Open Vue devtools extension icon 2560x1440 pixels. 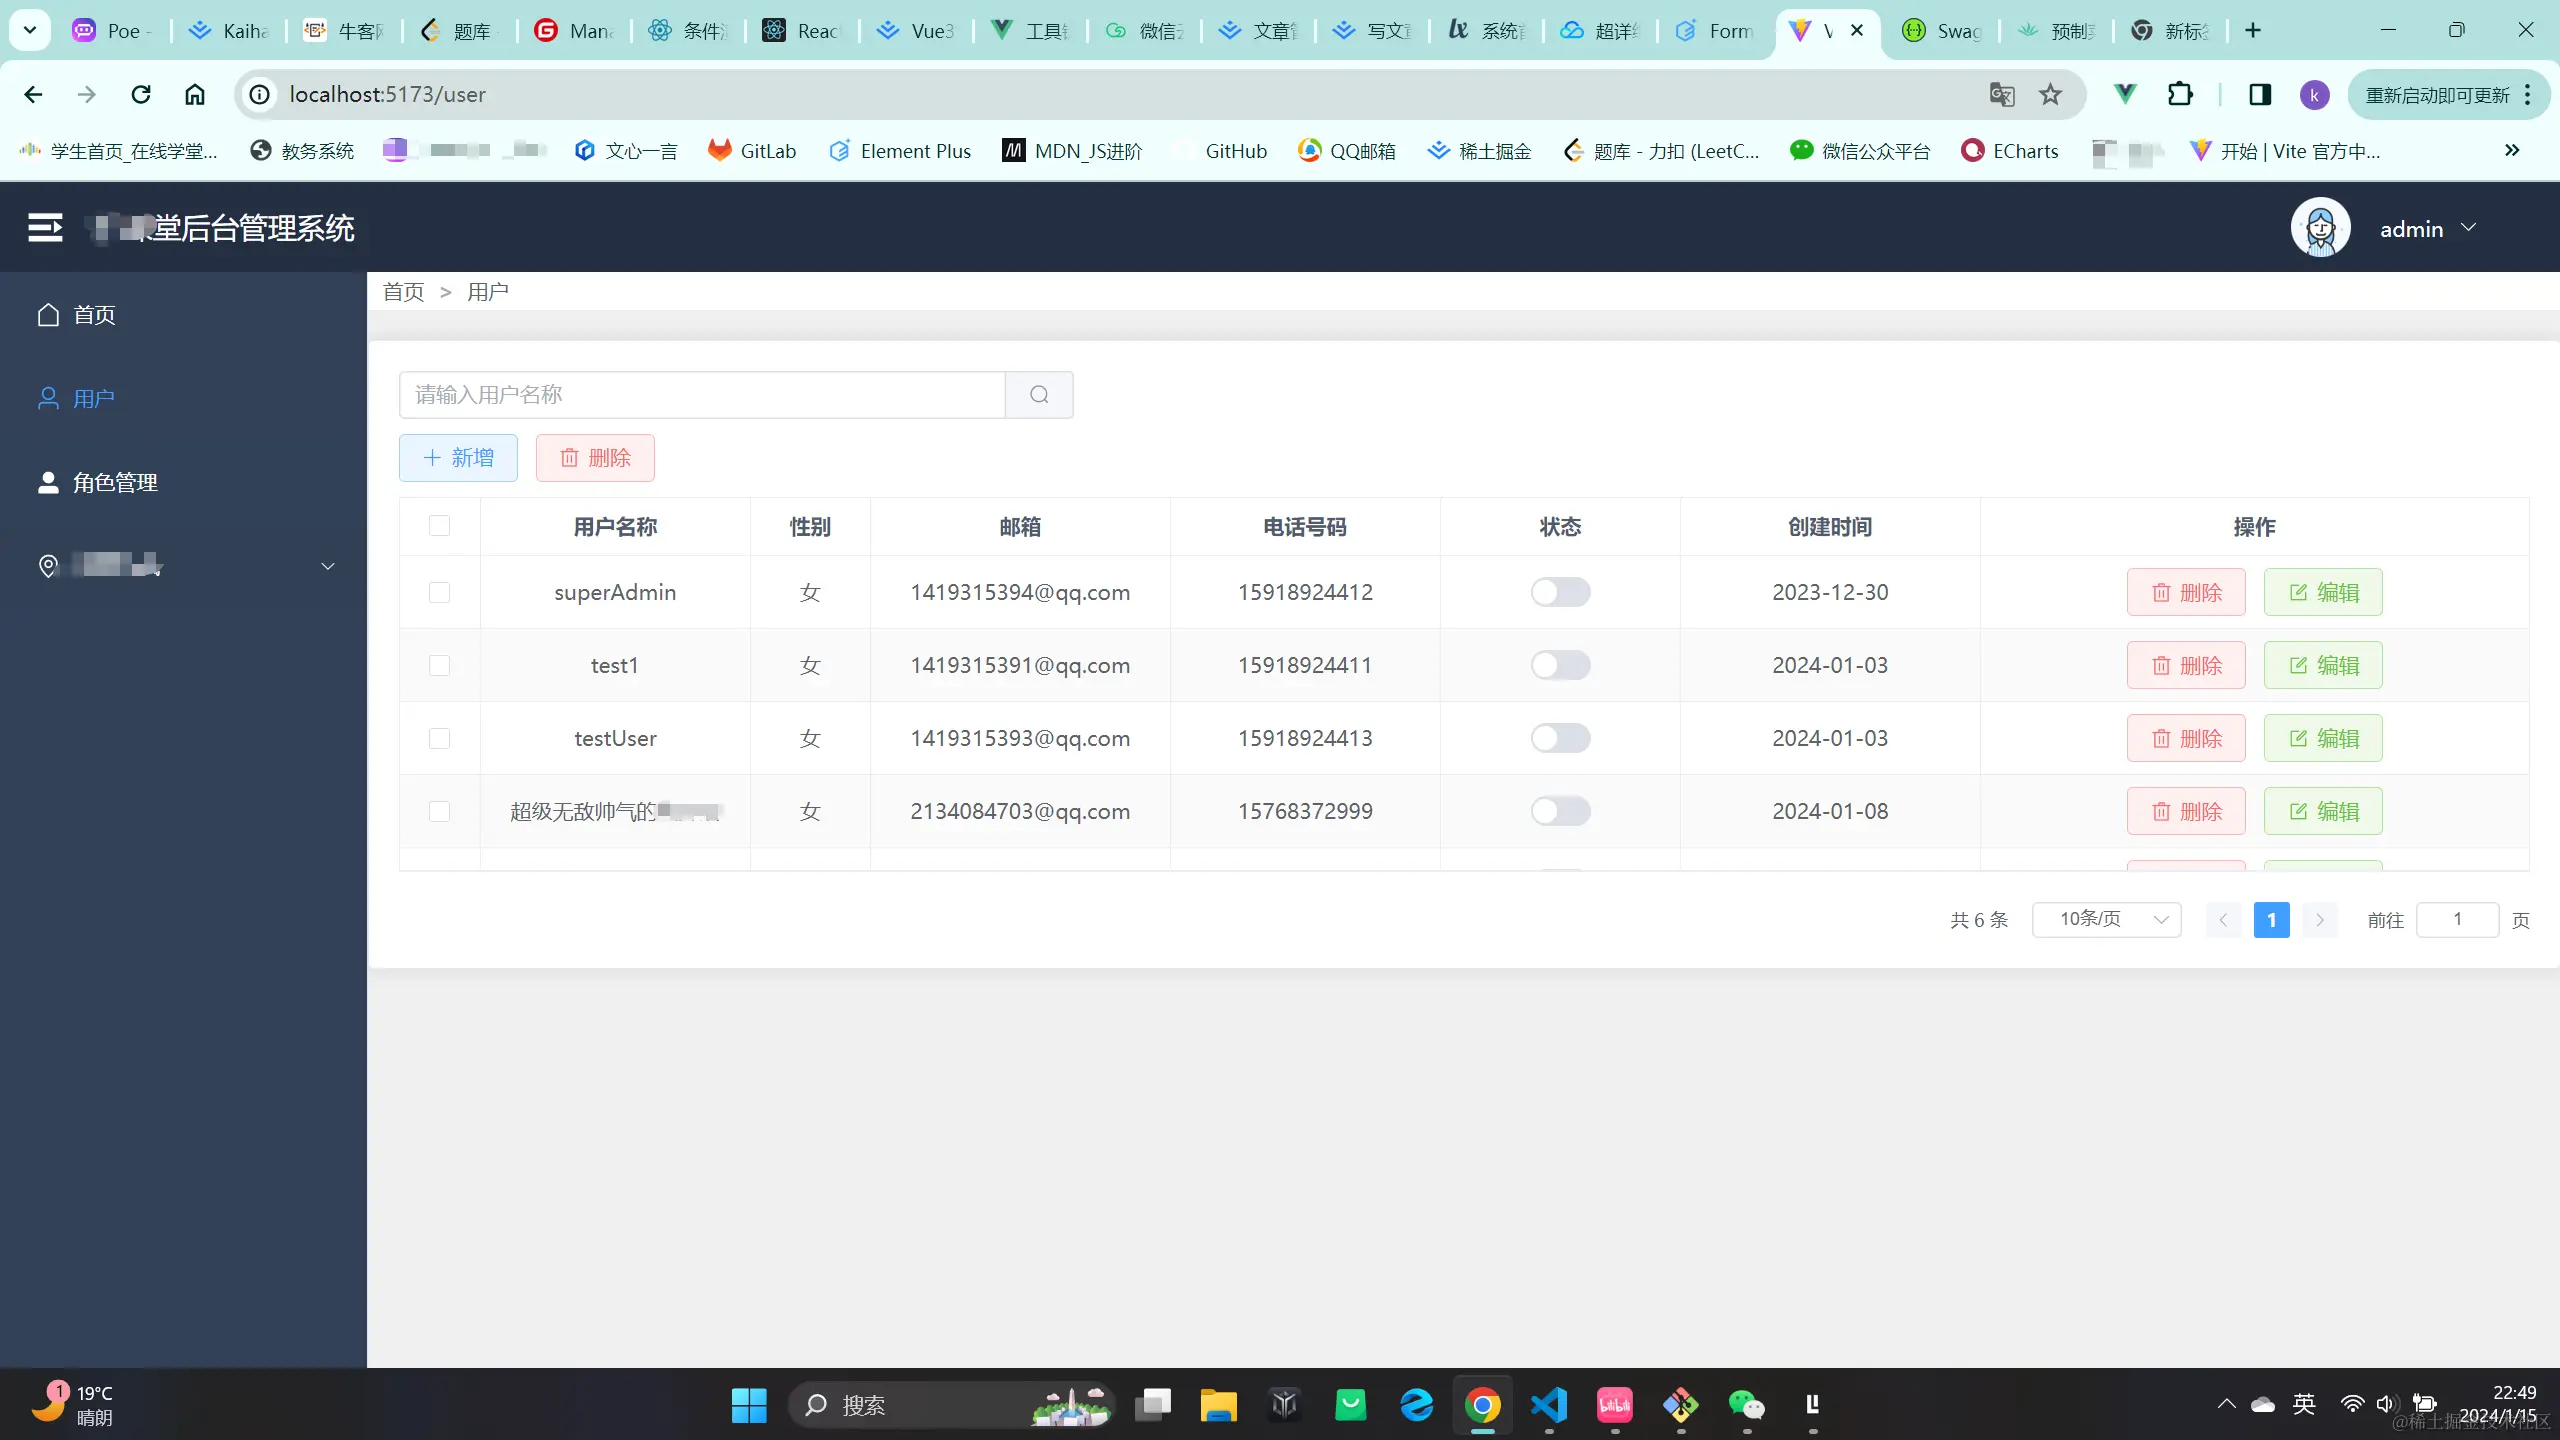pos(2125,94)
